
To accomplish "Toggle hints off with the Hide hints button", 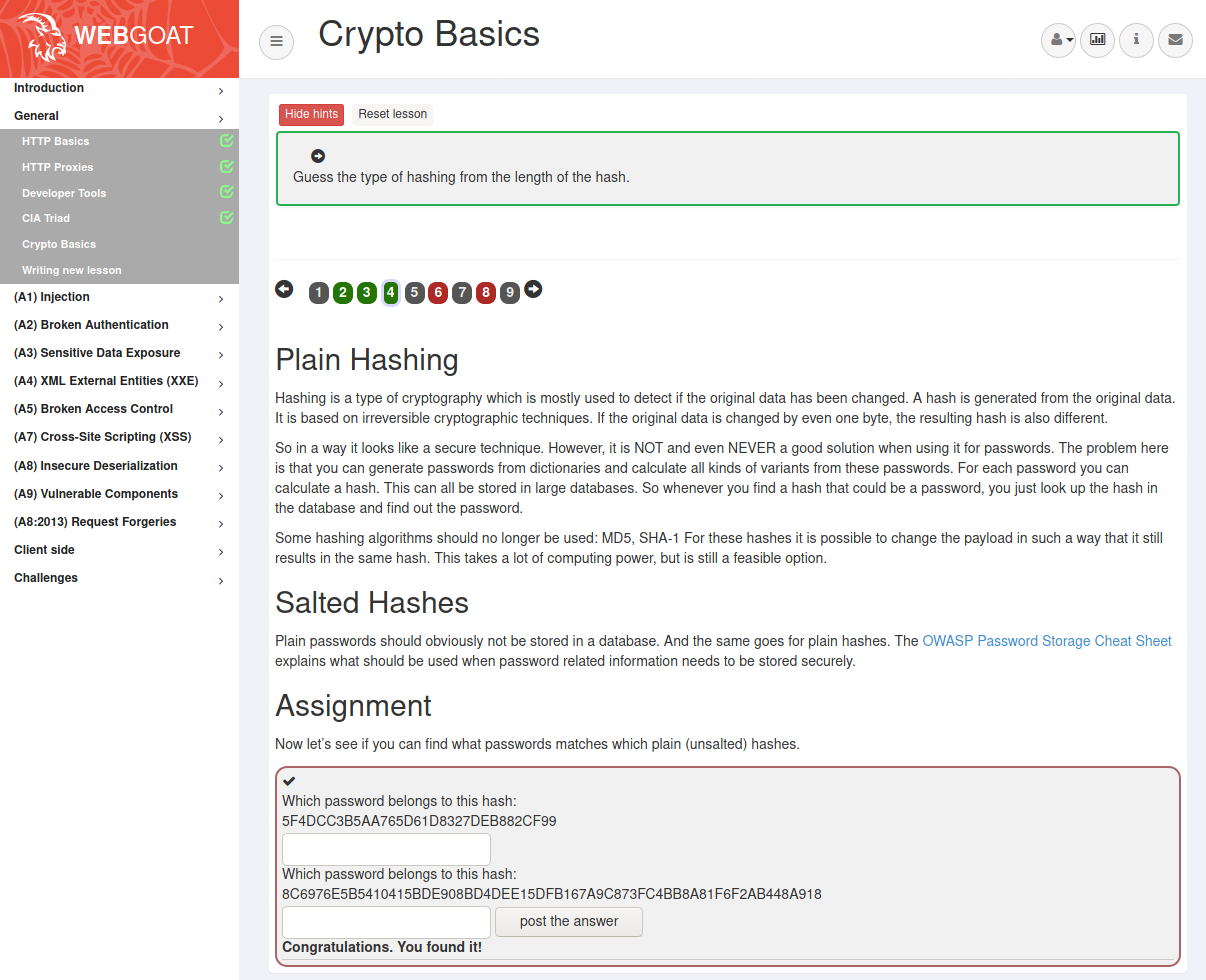I will [311, 114].
